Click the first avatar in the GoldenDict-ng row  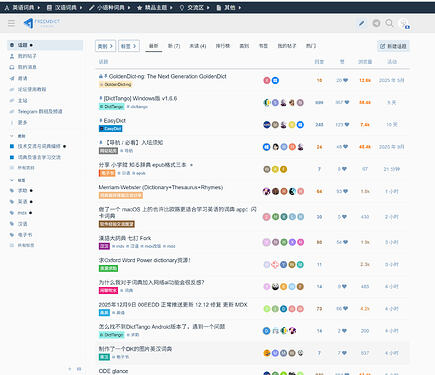pyautogui.click(x=267, y=80)
